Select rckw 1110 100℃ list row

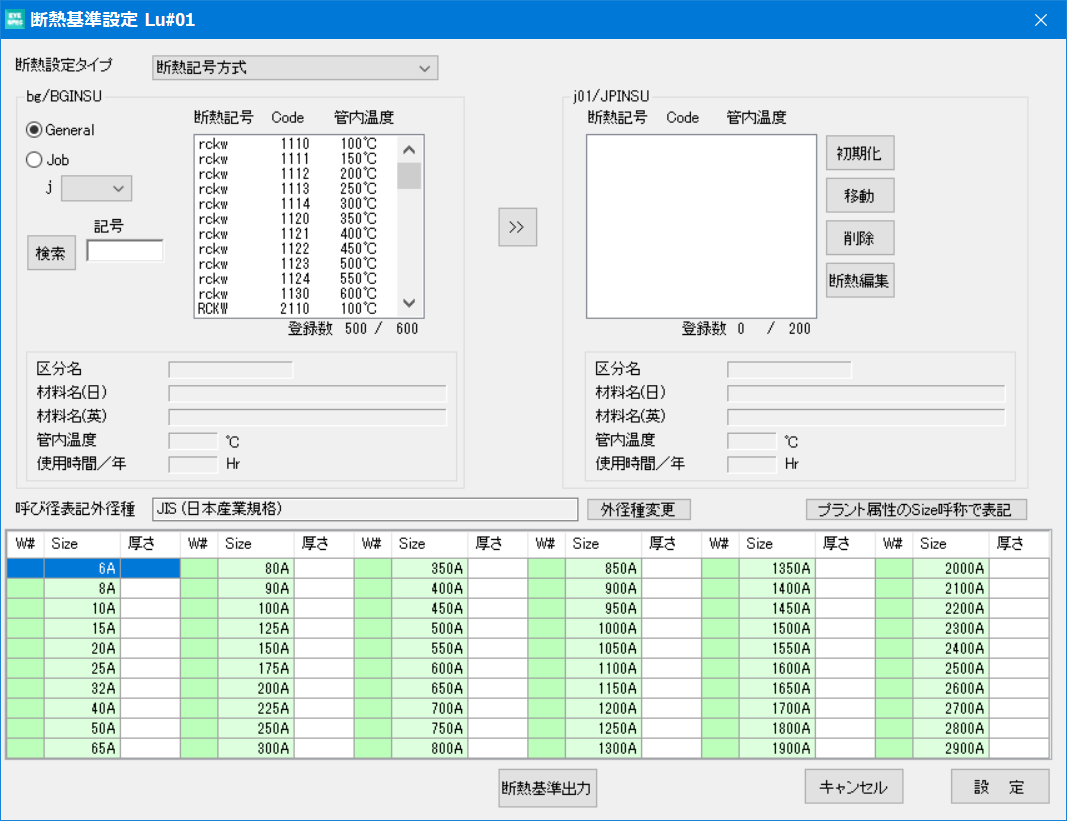(296, 144)
